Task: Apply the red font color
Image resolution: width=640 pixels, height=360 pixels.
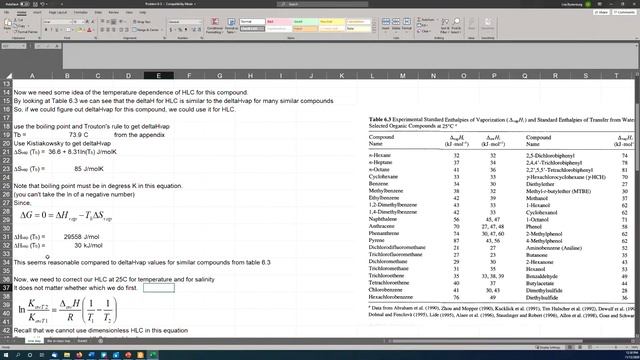Action: 89,30
